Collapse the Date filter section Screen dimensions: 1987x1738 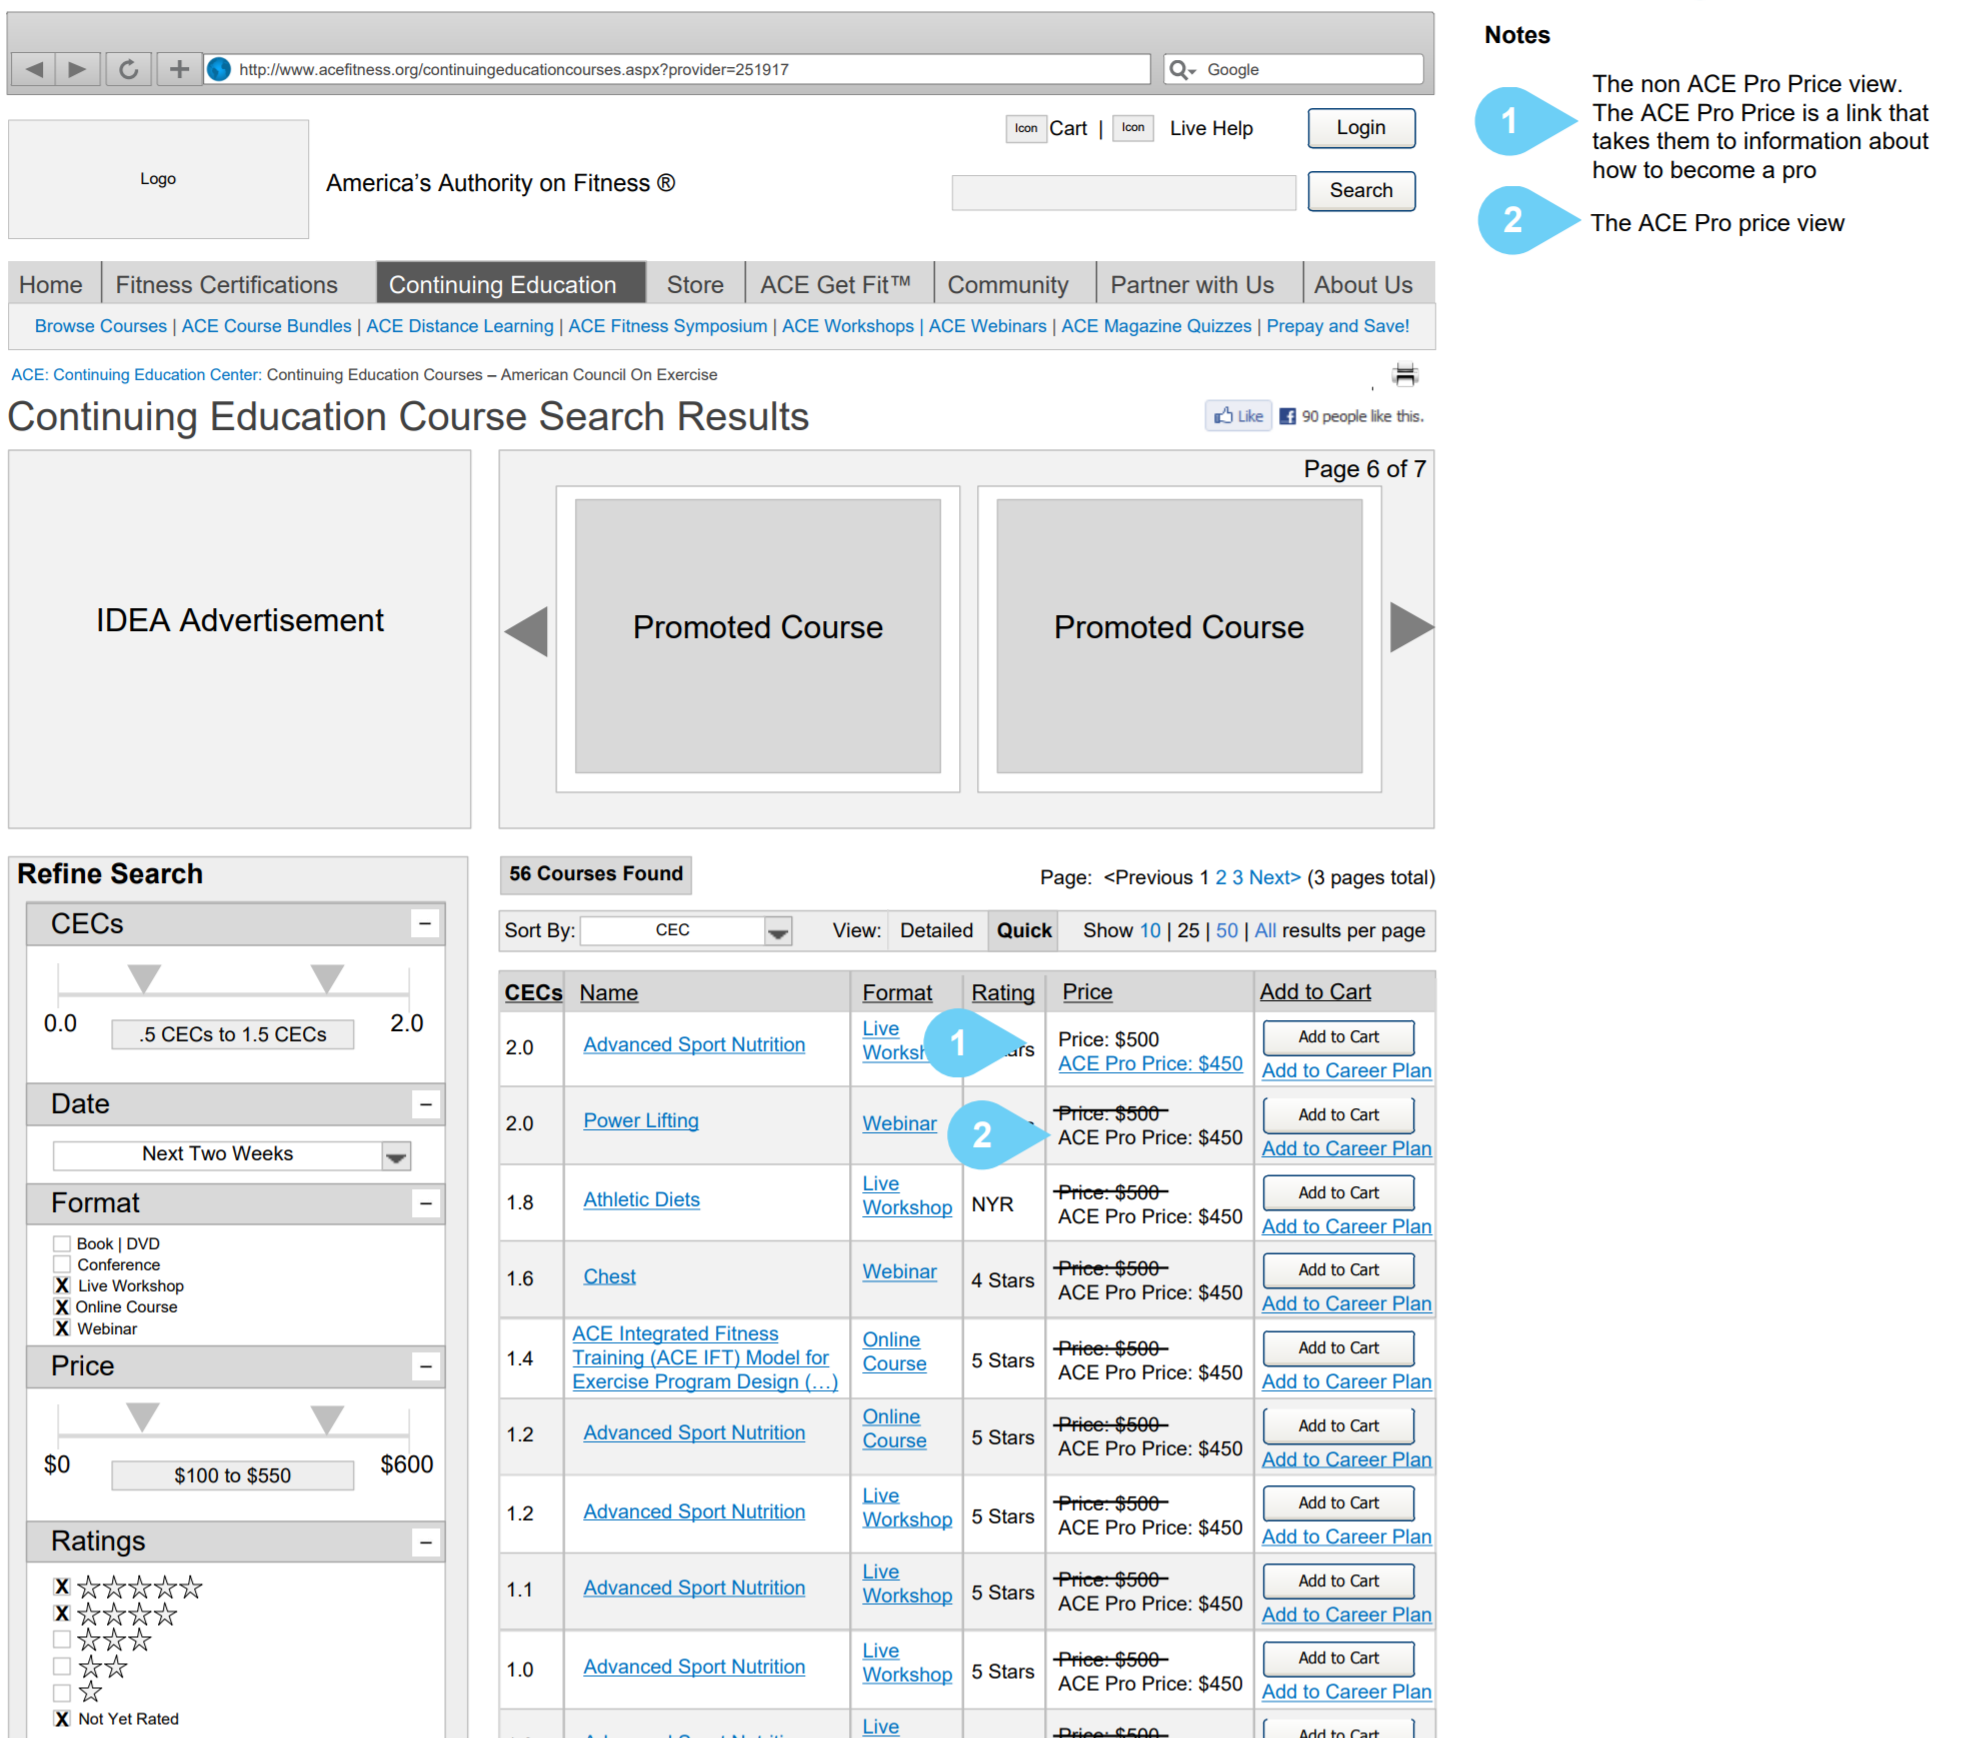pos(425,1104)
